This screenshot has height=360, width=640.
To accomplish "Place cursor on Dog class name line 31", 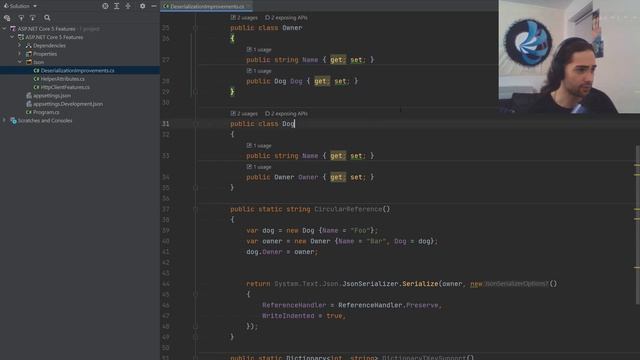I will click(288, 124).
